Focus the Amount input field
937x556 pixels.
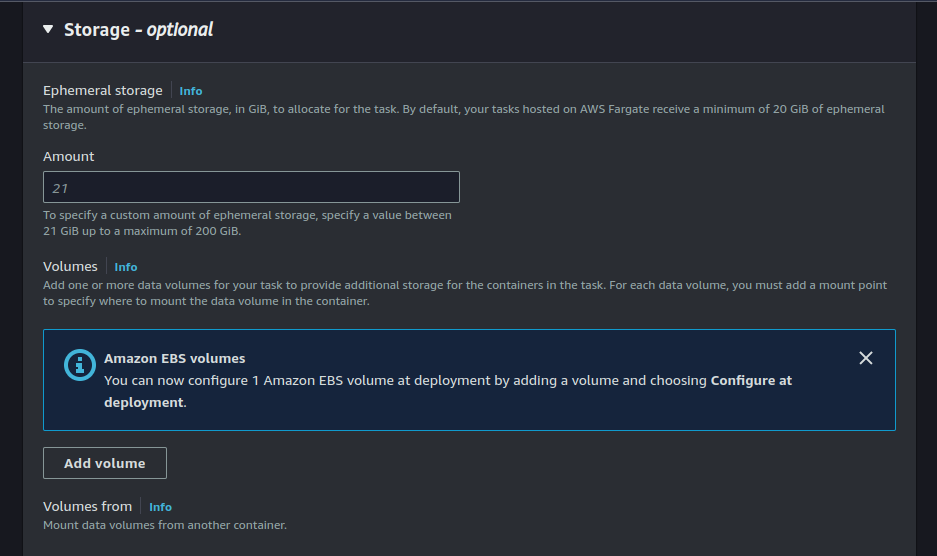tap(251, 187)
